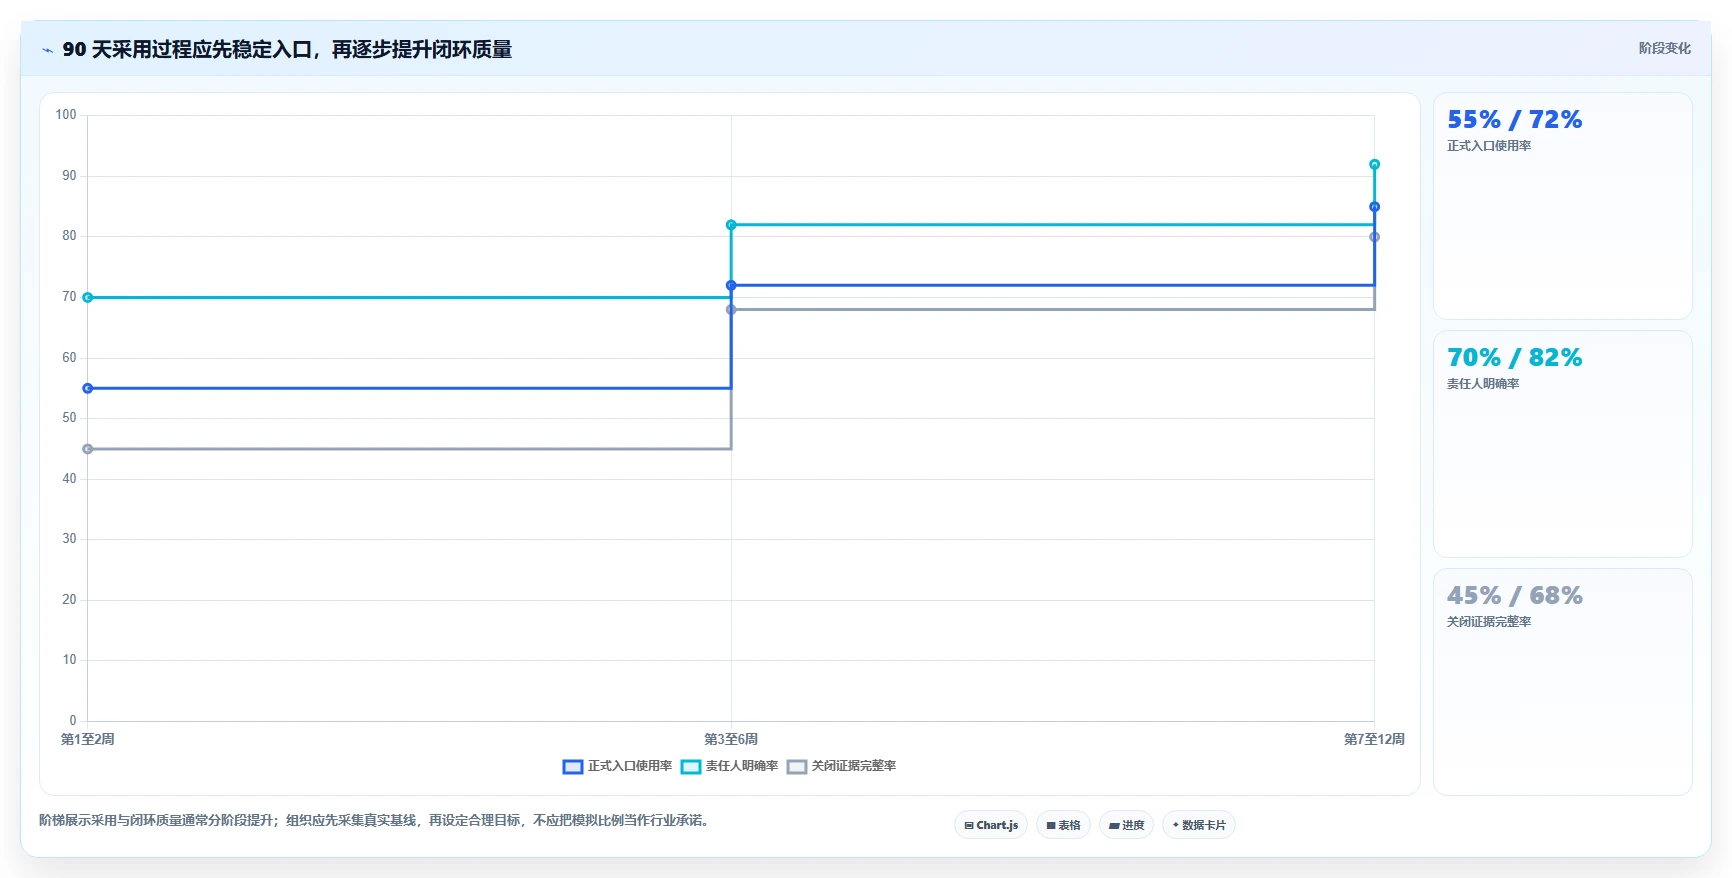Viewport: 1732px width, 878px height.
Task: Click the 表格 tag
Action: click(1063, 825)
